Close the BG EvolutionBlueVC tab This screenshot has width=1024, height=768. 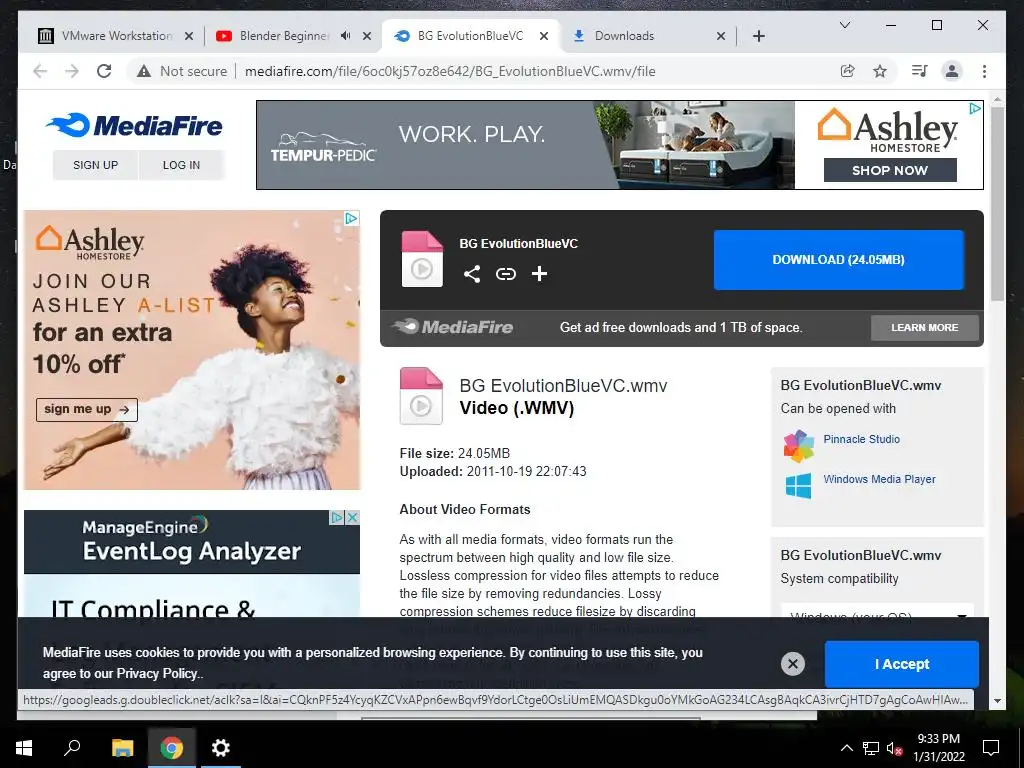pyautogui.click(x=543, y=36)
